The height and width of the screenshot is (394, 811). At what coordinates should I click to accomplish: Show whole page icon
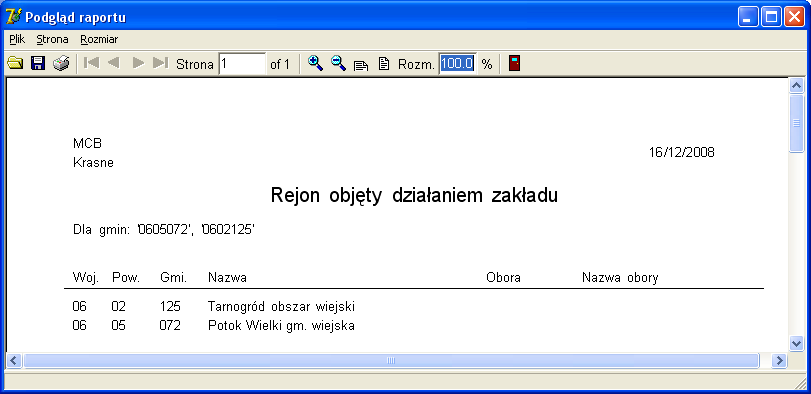[x=384, y=64]
